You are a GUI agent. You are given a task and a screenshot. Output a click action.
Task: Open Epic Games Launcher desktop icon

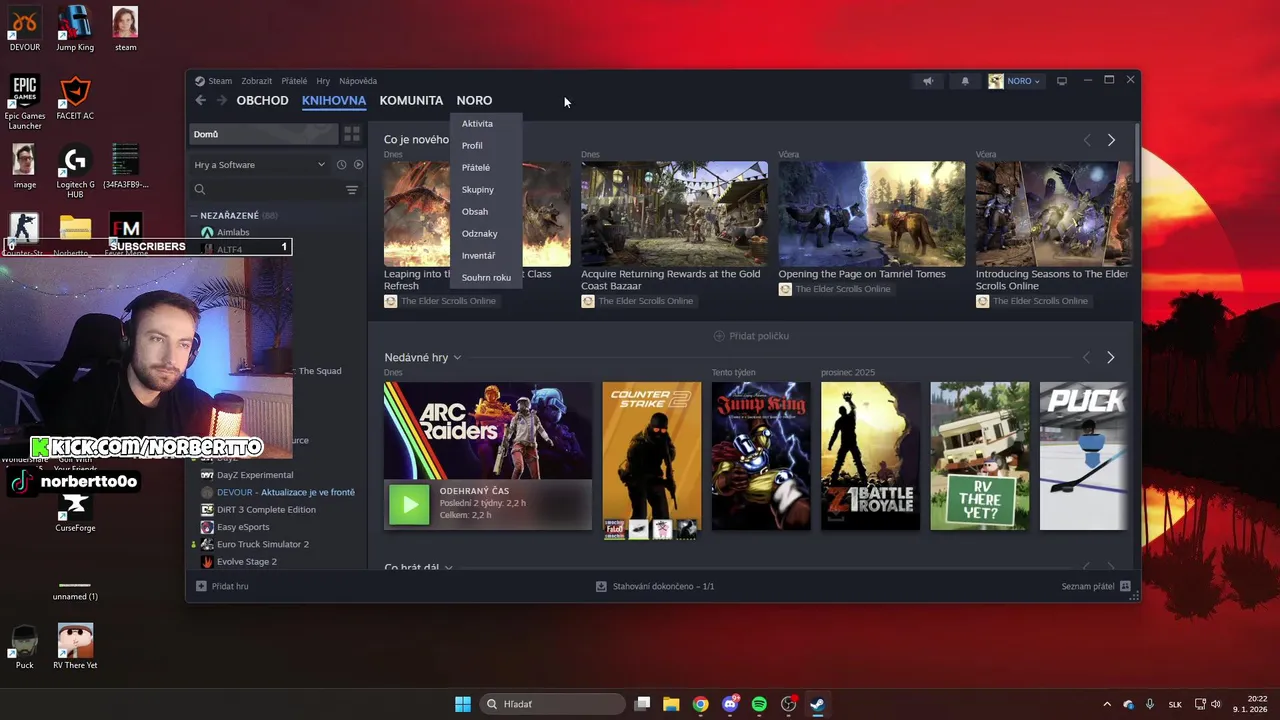coord(25,104)
